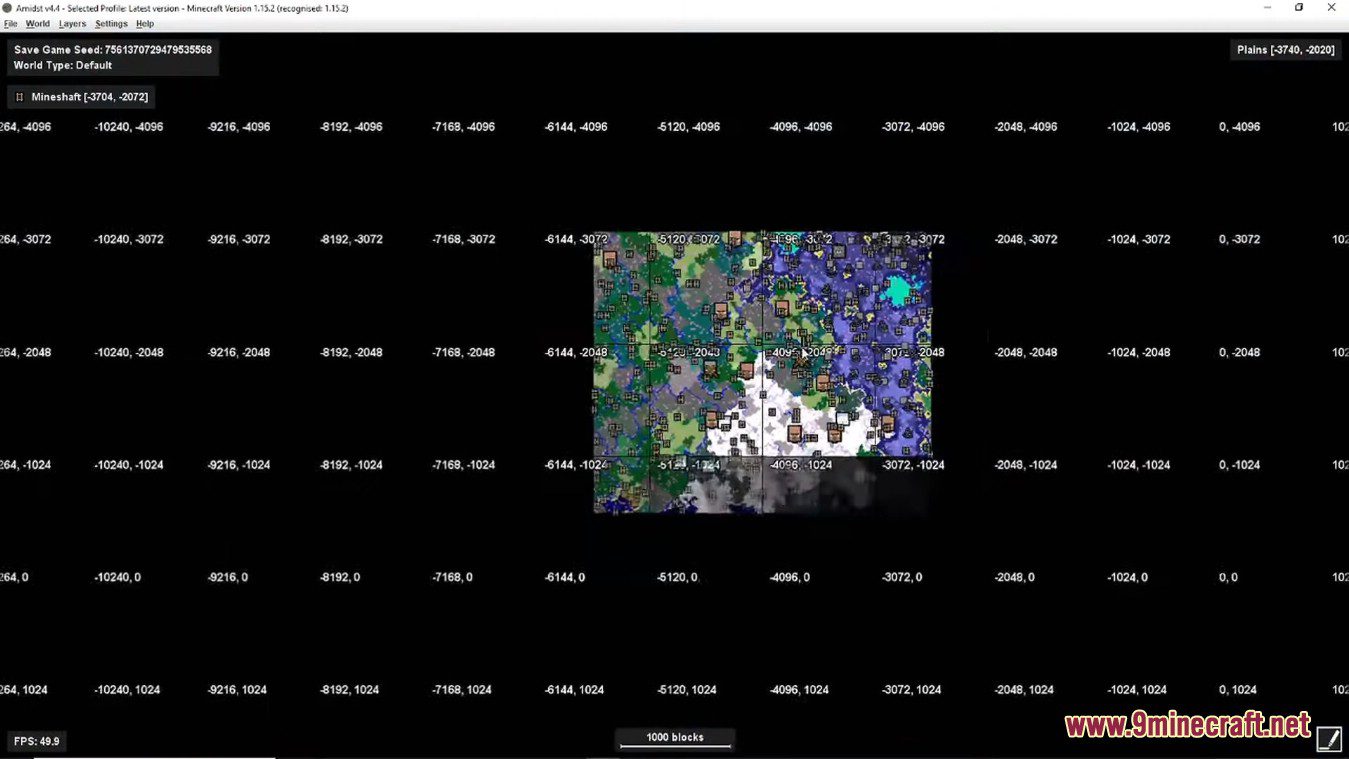Click the 1000 blocks scale bar
This screenshot has width=1349, height=759.
click(675, 738)
